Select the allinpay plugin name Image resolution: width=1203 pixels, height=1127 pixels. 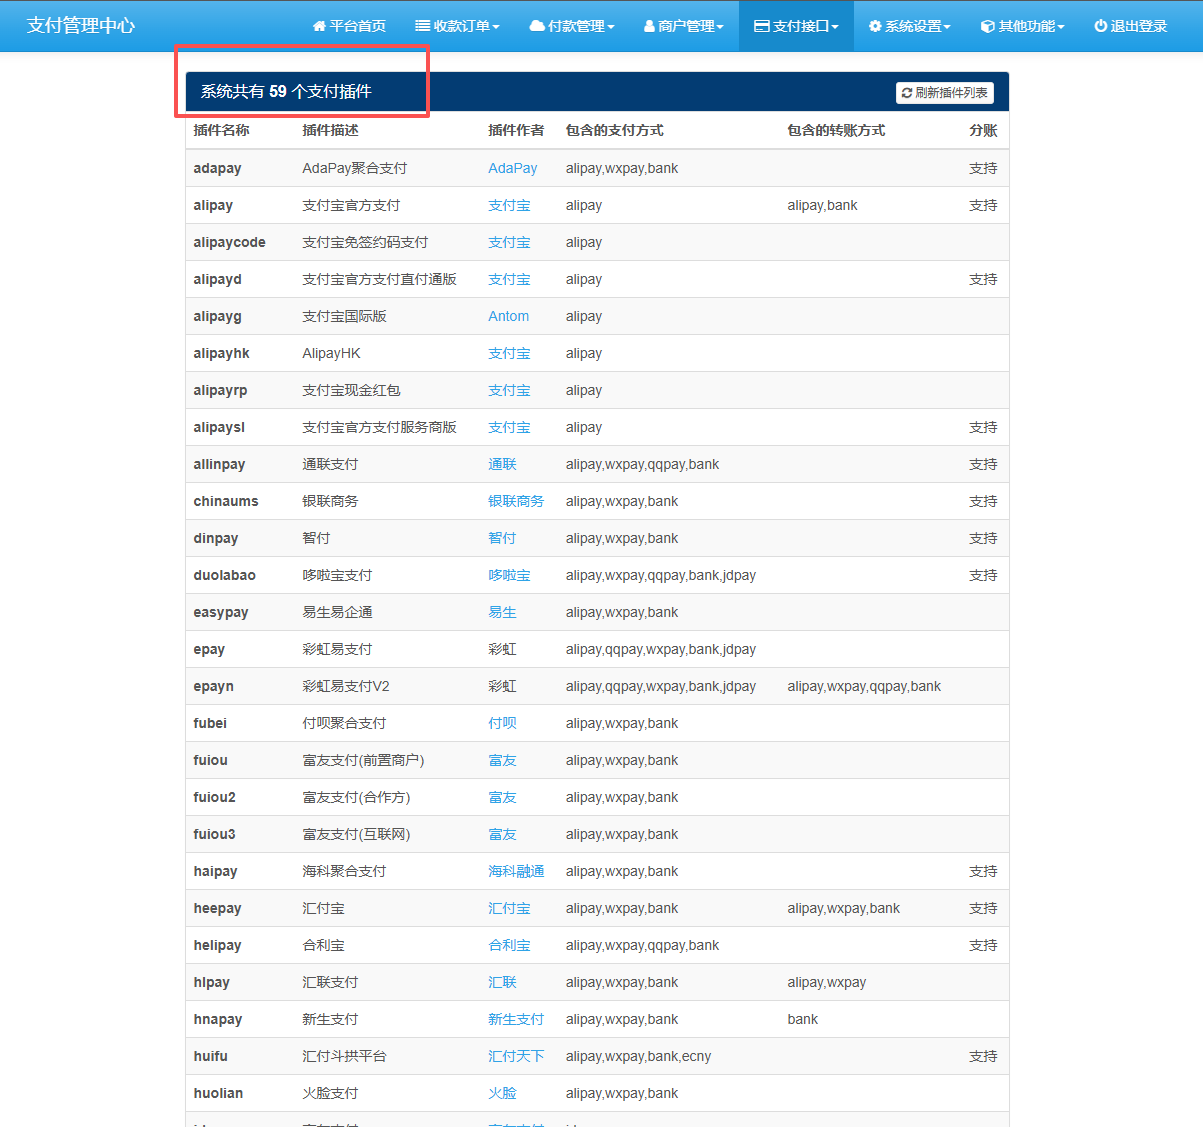[x=219, y=464]
